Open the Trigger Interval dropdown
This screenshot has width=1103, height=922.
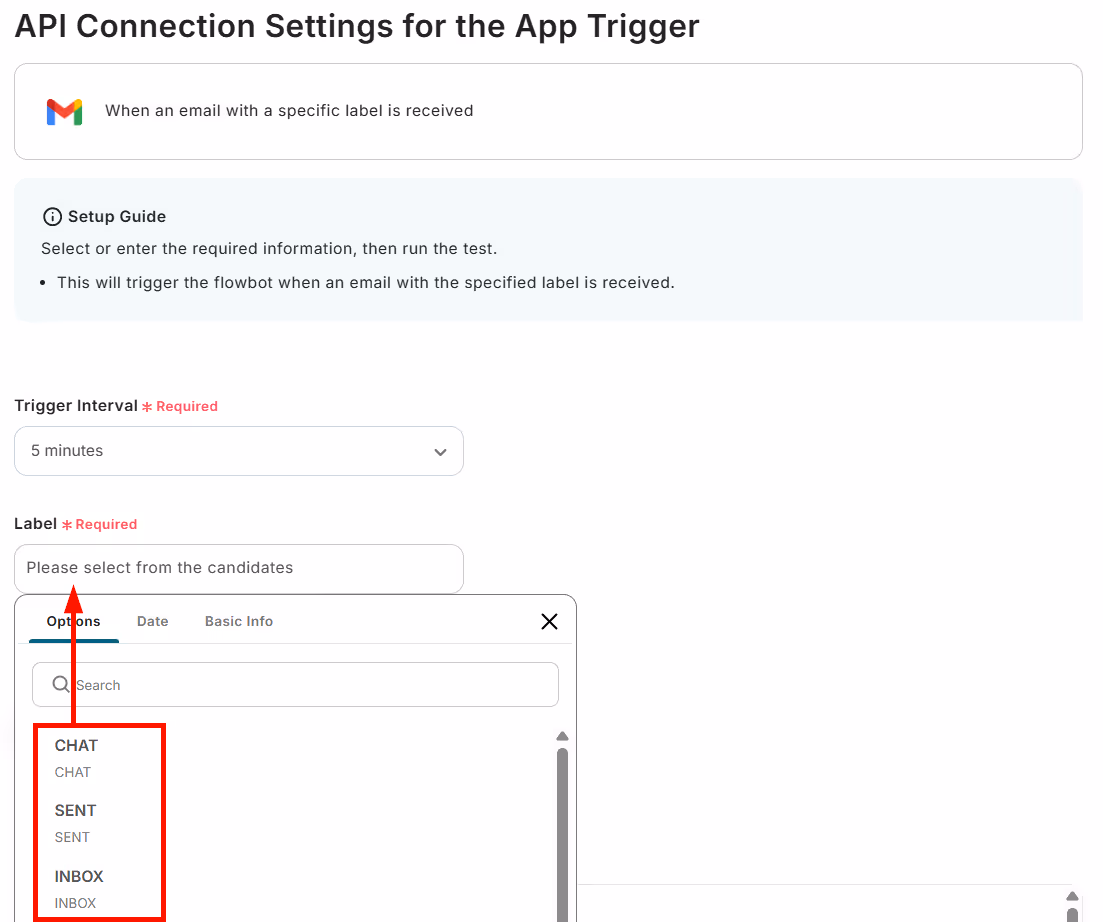pyautogui.click(x=238, y=451)
